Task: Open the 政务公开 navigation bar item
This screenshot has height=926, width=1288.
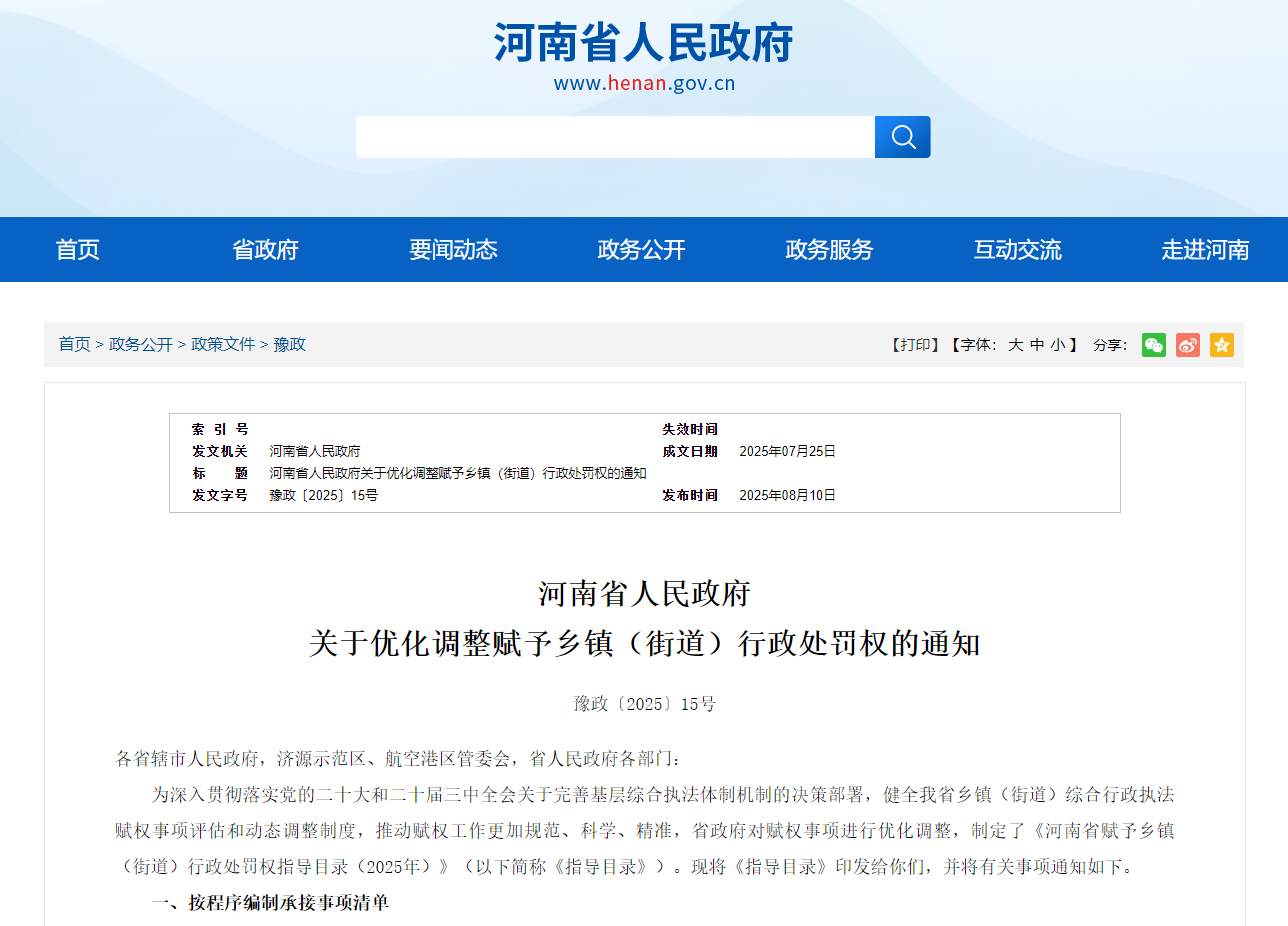Action: [641, 250]
